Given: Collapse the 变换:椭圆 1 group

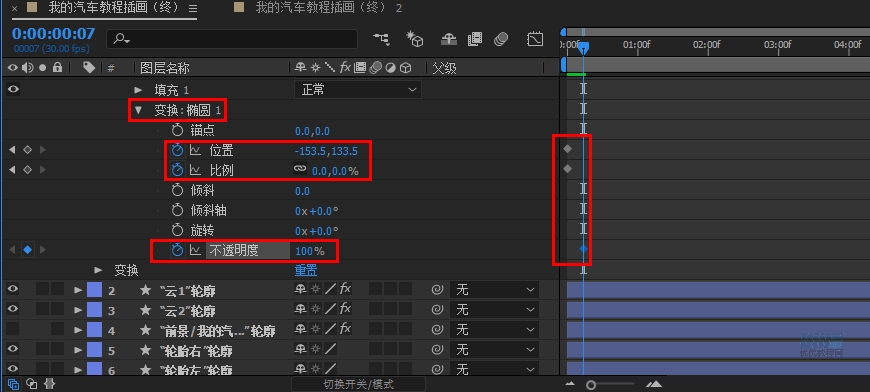Looking at the screenshot, I should 138,110.
